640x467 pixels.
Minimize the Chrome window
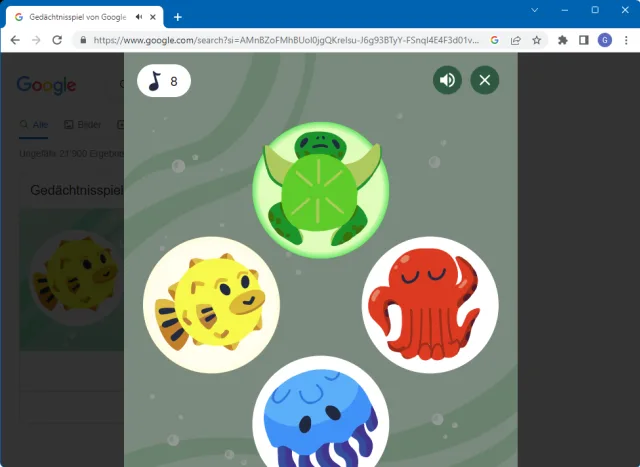(565, 10)
